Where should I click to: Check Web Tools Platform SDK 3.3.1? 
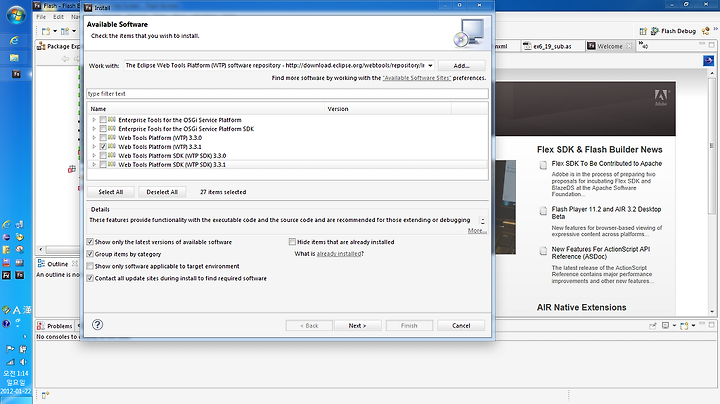point(103,164)
